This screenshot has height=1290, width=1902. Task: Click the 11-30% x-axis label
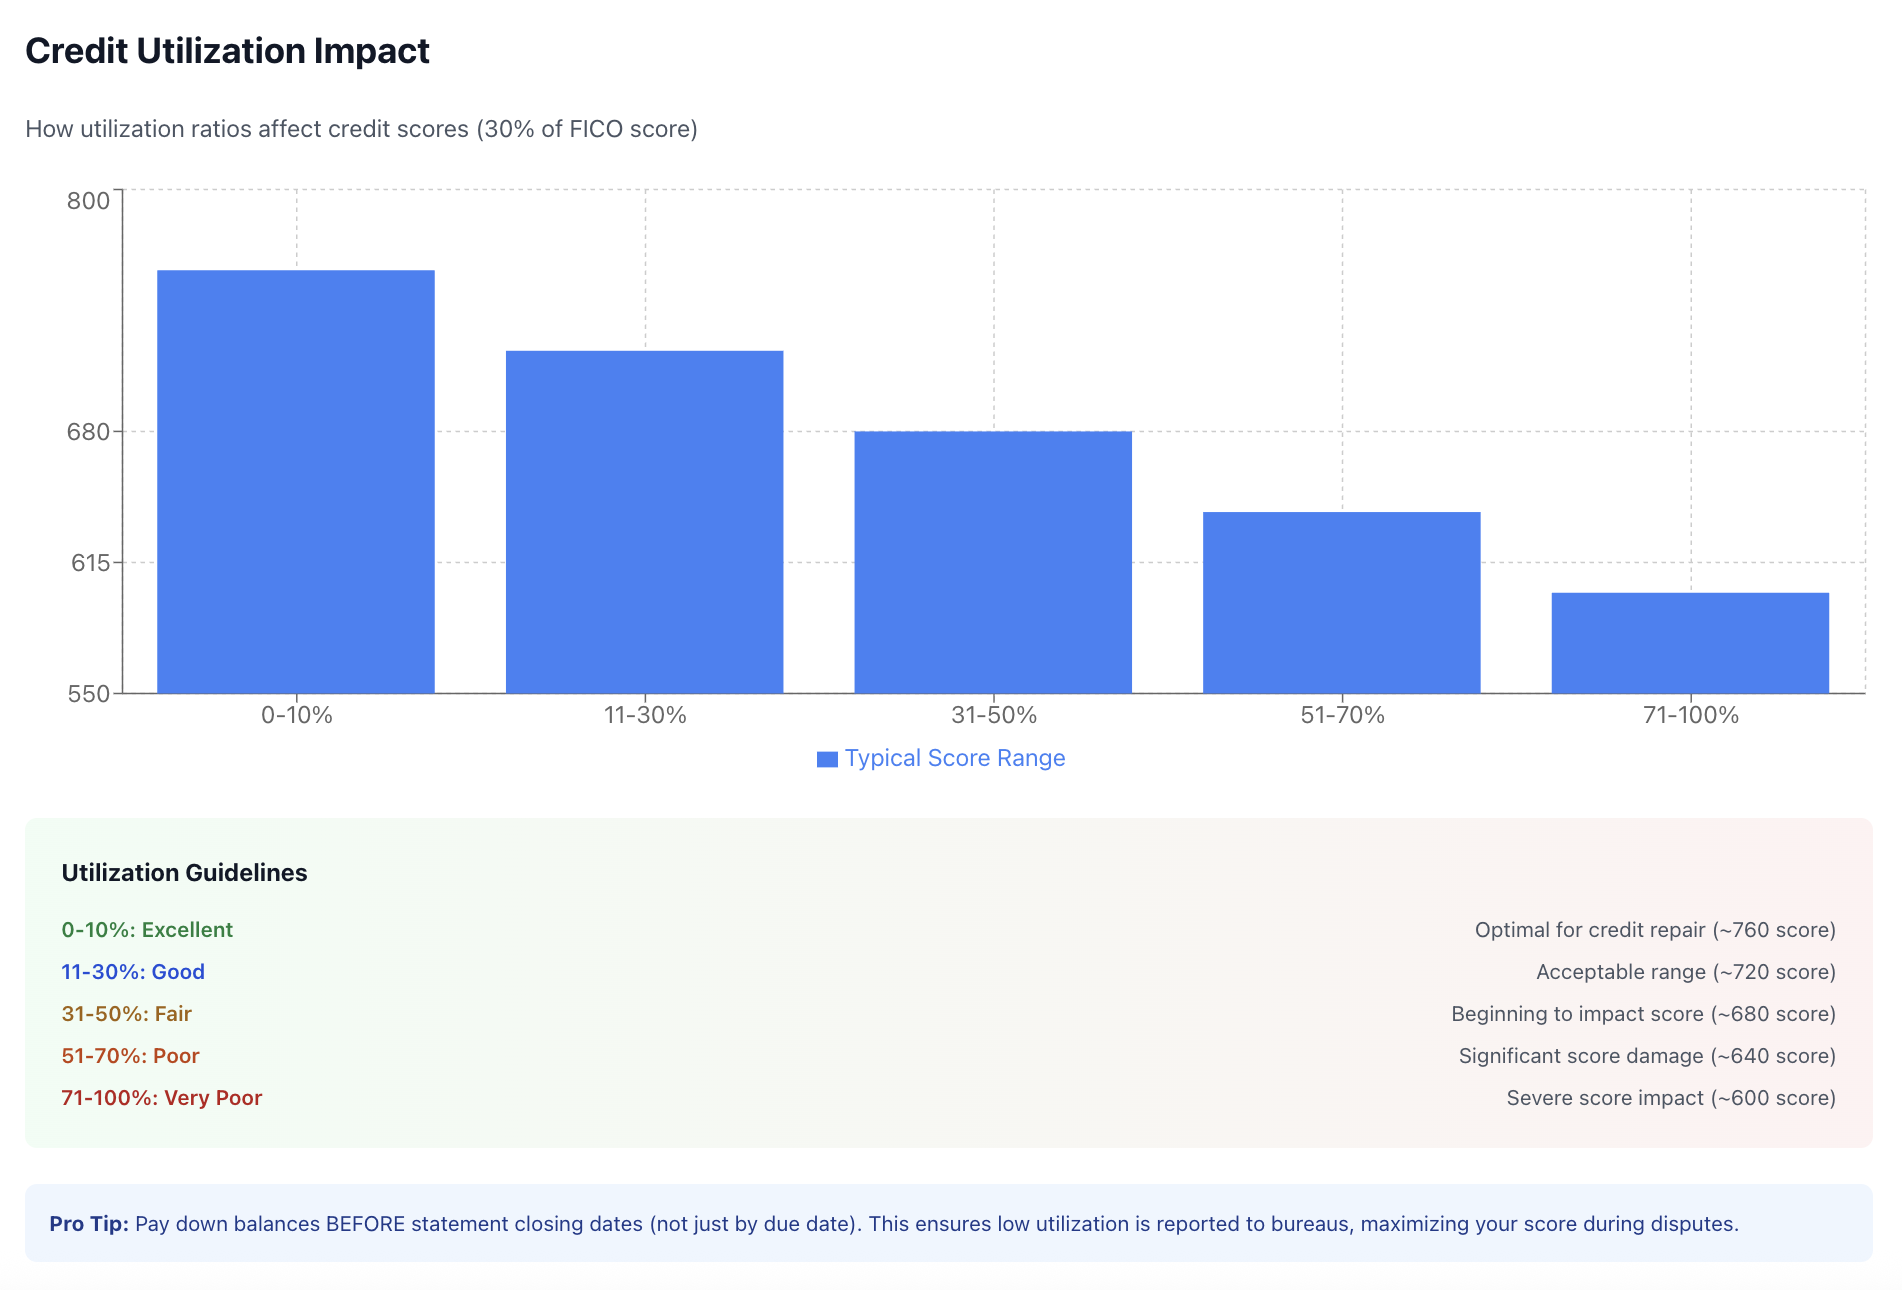point(645,715)
